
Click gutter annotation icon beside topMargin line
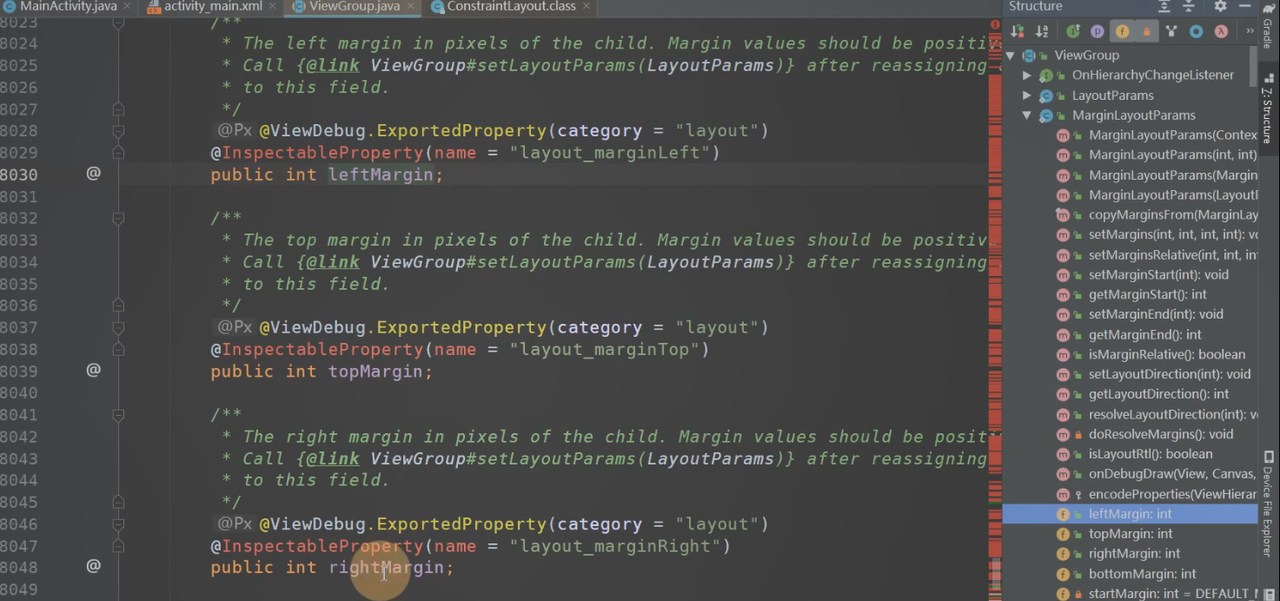(x=93, y=370)
